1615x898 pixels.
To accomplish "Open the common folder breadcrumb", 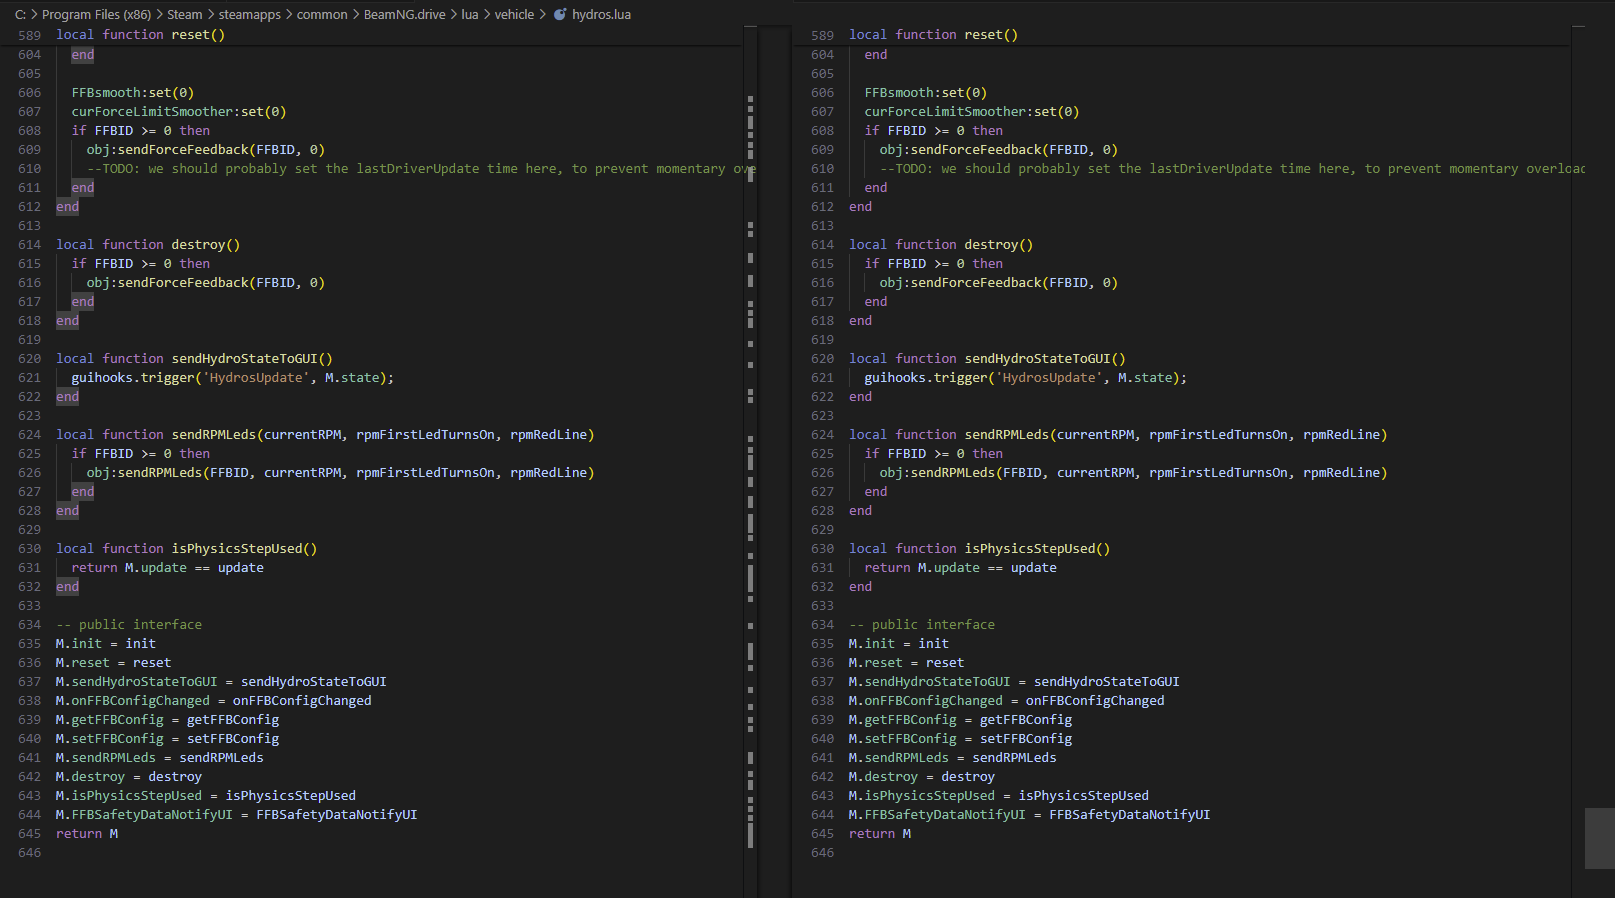I will point(322,15).
